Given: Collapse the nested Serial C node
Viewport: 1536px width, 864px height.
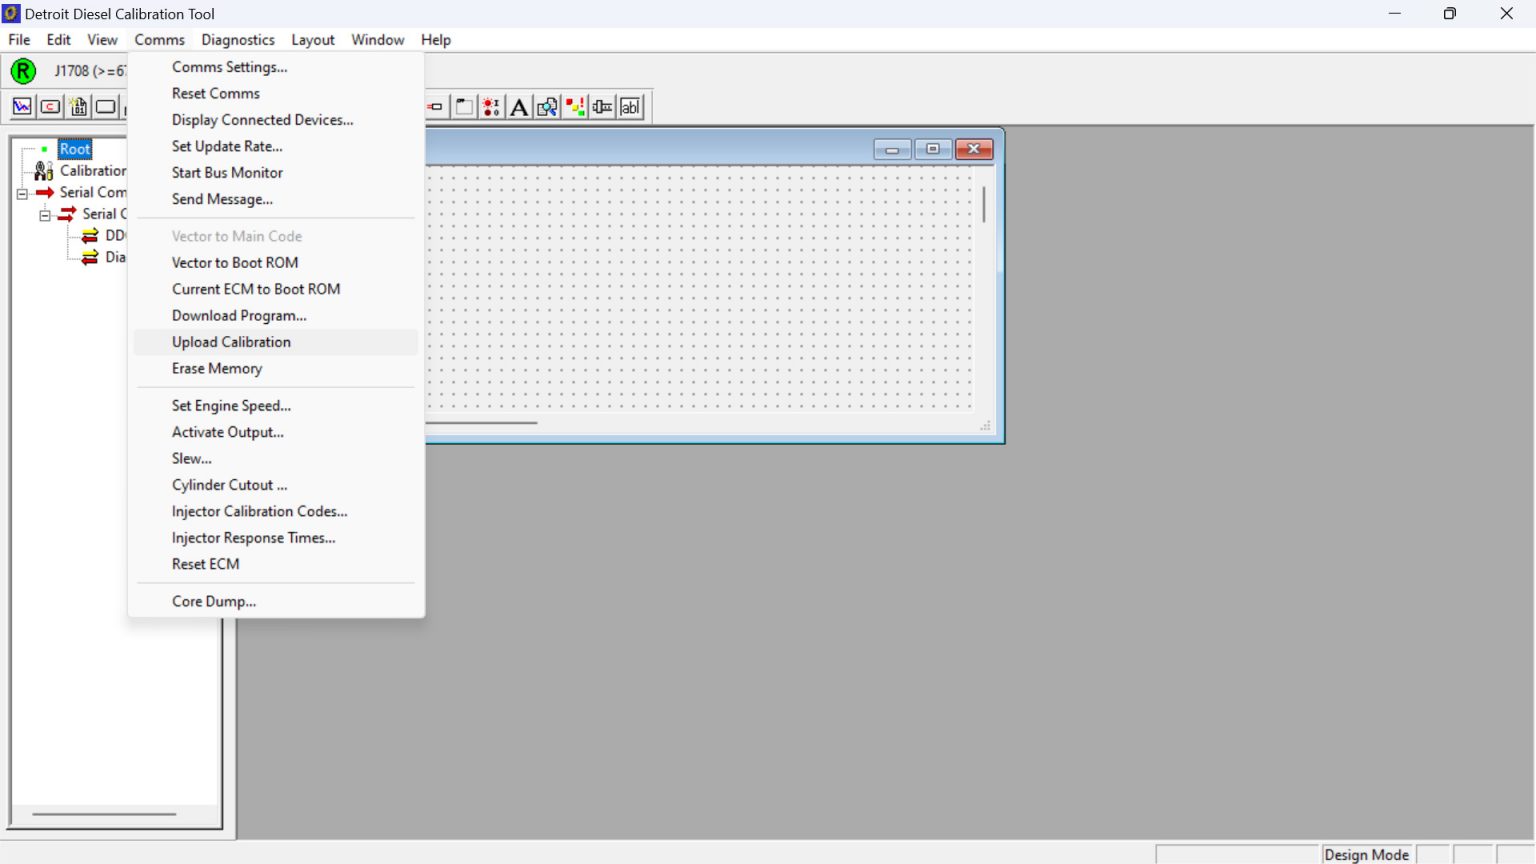Looking at the screenshot, I should coord(45,214).
